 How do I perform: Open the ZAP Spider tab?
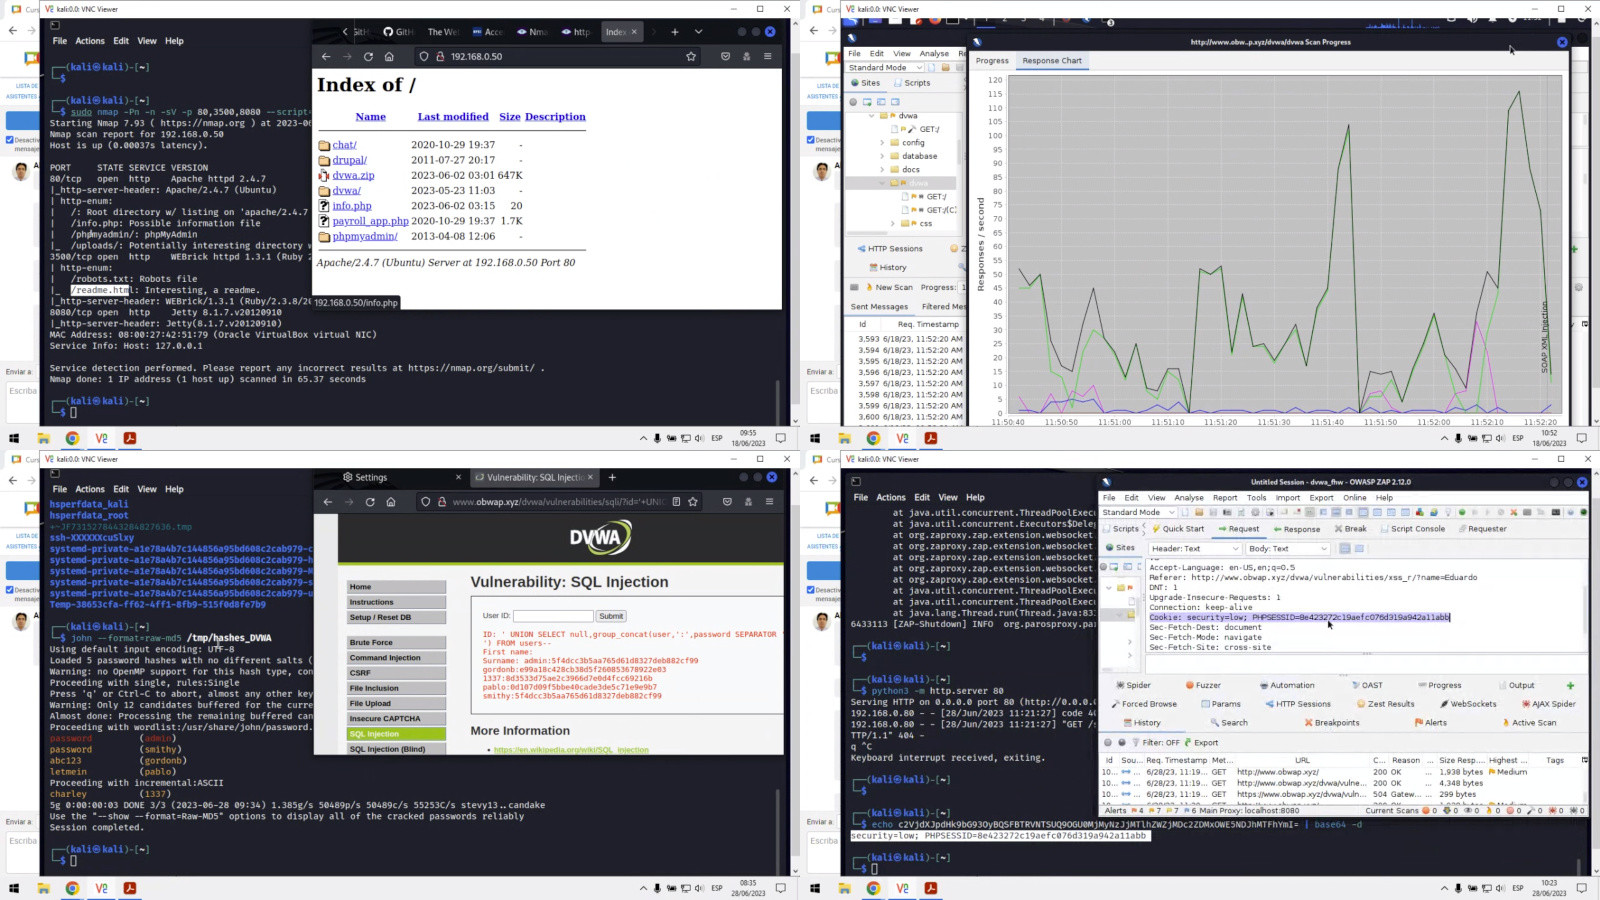coord(1133,686)
